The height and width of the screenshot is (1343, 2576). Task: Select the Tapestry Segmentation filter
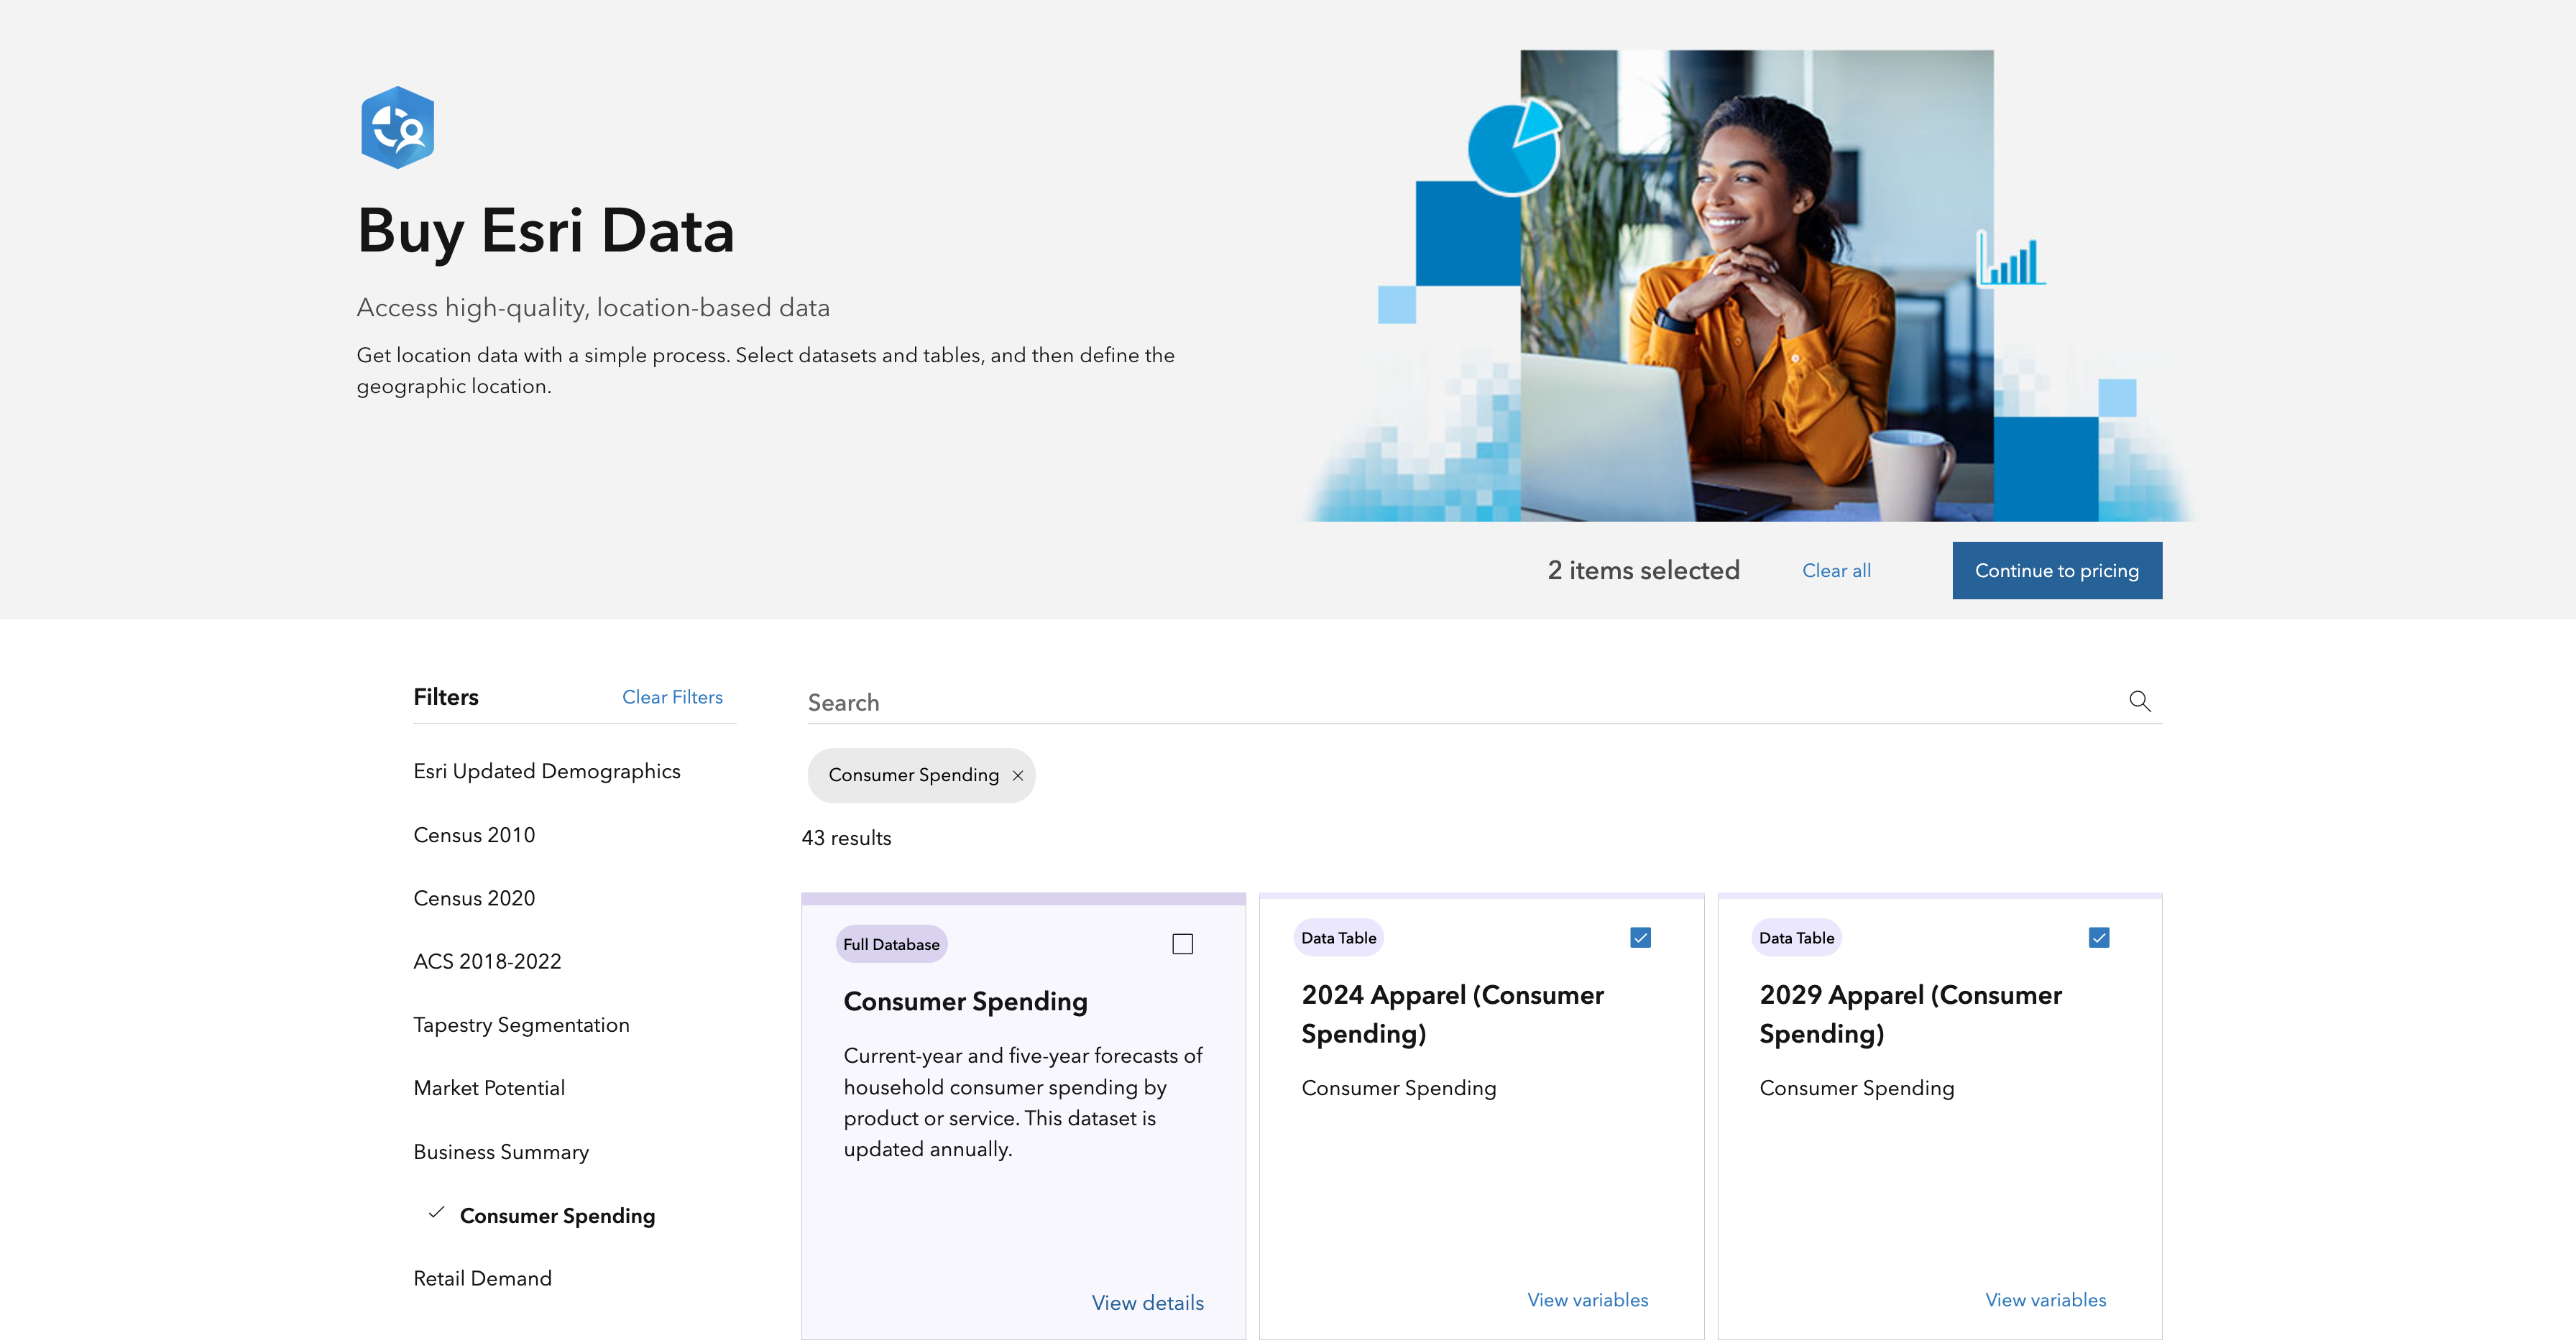click(521, 1025)
